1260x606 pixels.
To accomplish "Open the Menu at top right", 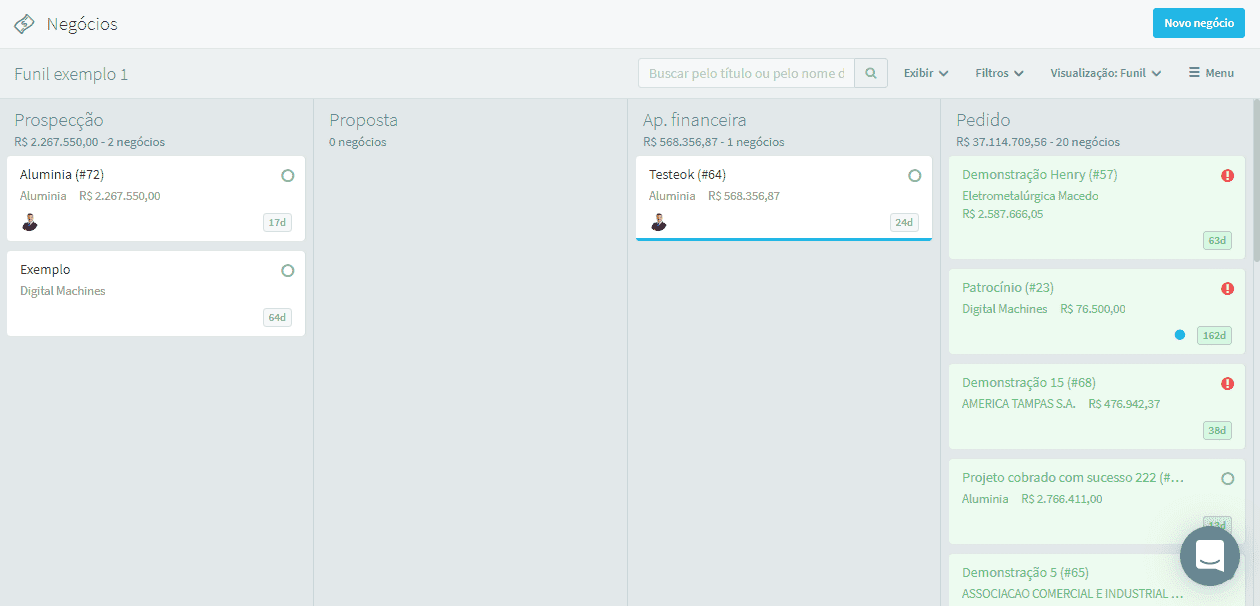I will (x=1210, y=72).
